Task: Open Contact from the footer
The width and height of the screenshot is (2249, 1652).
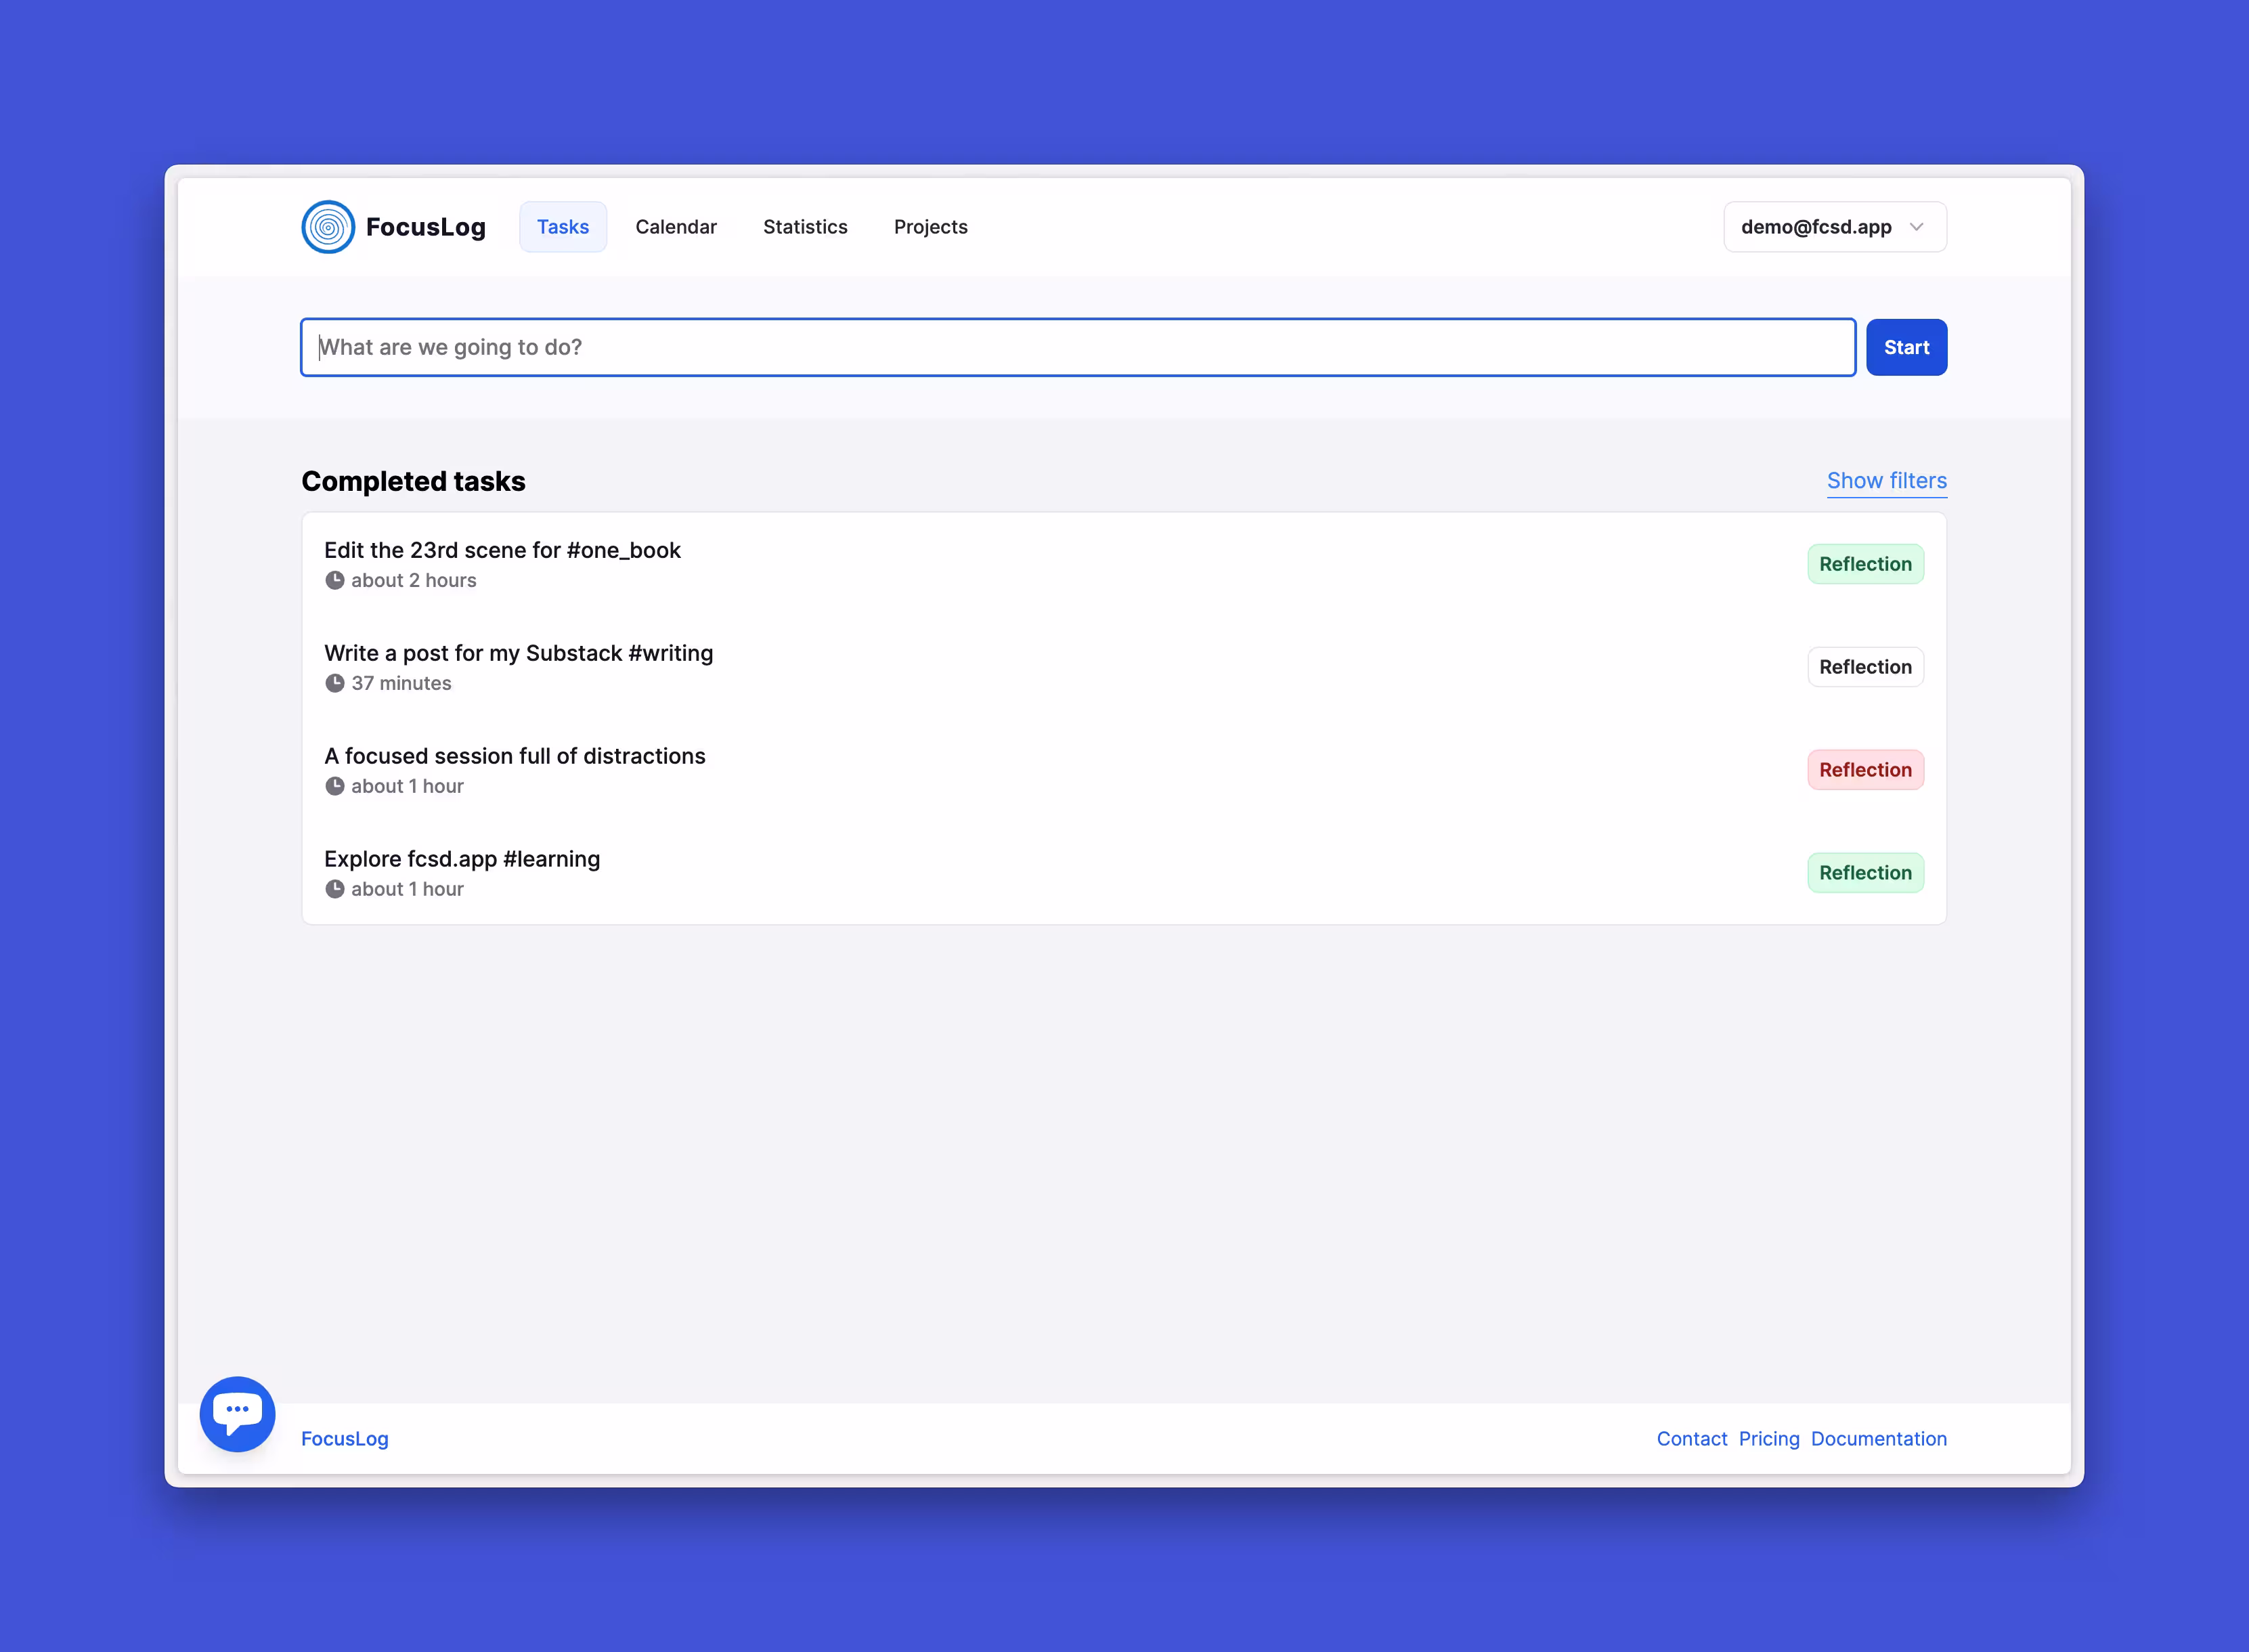Action: [1691, 1439]
